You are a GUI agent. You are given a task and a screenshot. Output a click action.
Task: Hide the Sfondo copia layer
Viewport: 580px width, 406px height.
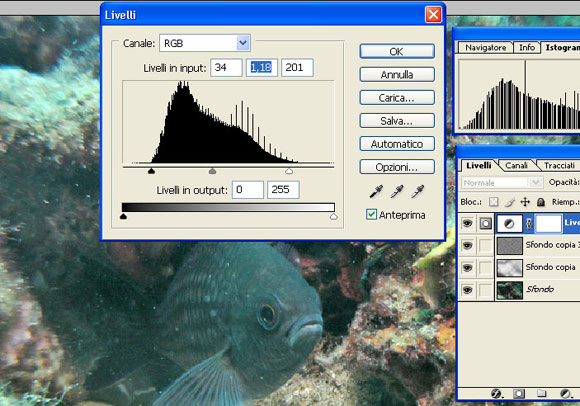click(x=467, y=268)
